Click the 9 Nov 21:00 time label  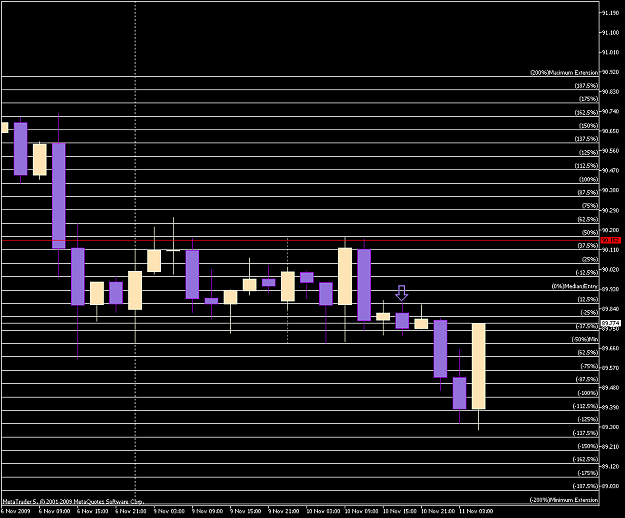pos(284,511)
